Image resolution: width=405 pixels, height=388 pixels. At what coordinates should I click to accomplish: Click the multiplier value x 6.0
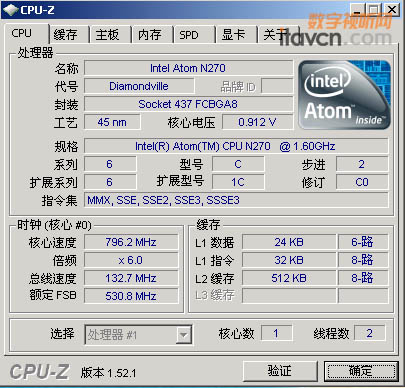(131, 260)
